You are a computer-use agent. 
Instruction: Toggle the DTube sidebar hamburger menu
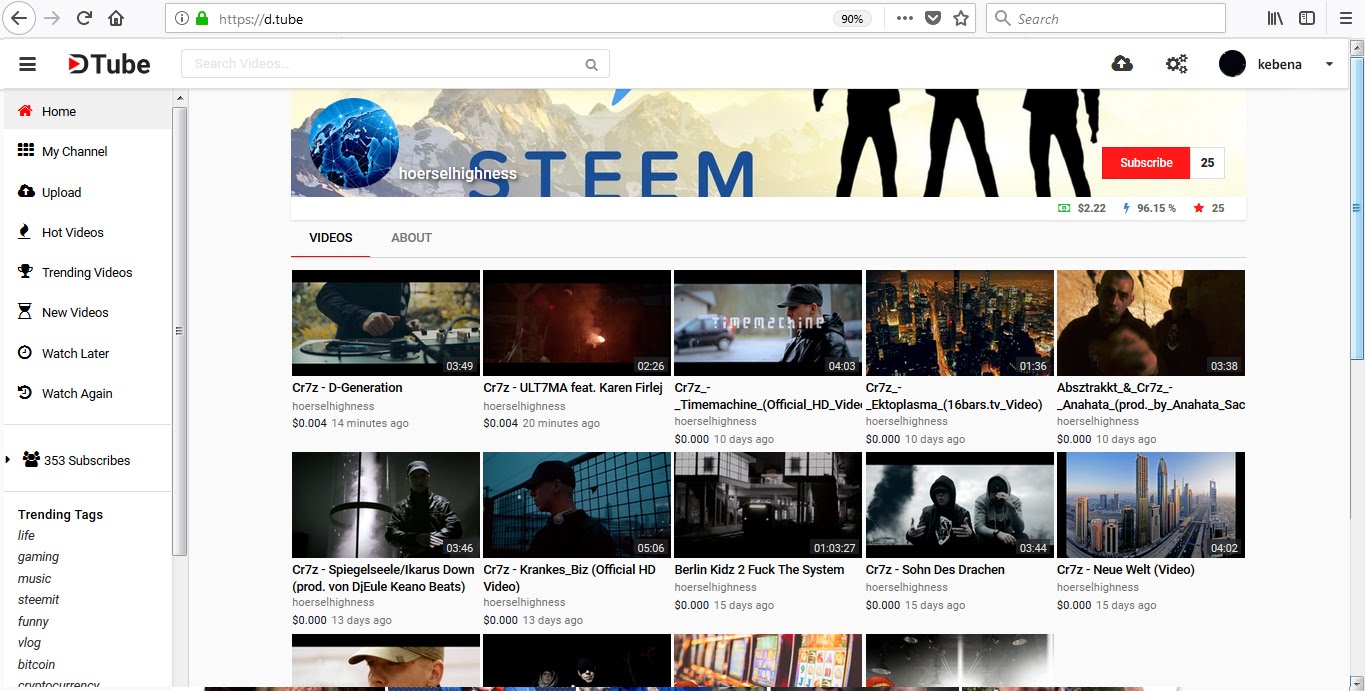28,64
